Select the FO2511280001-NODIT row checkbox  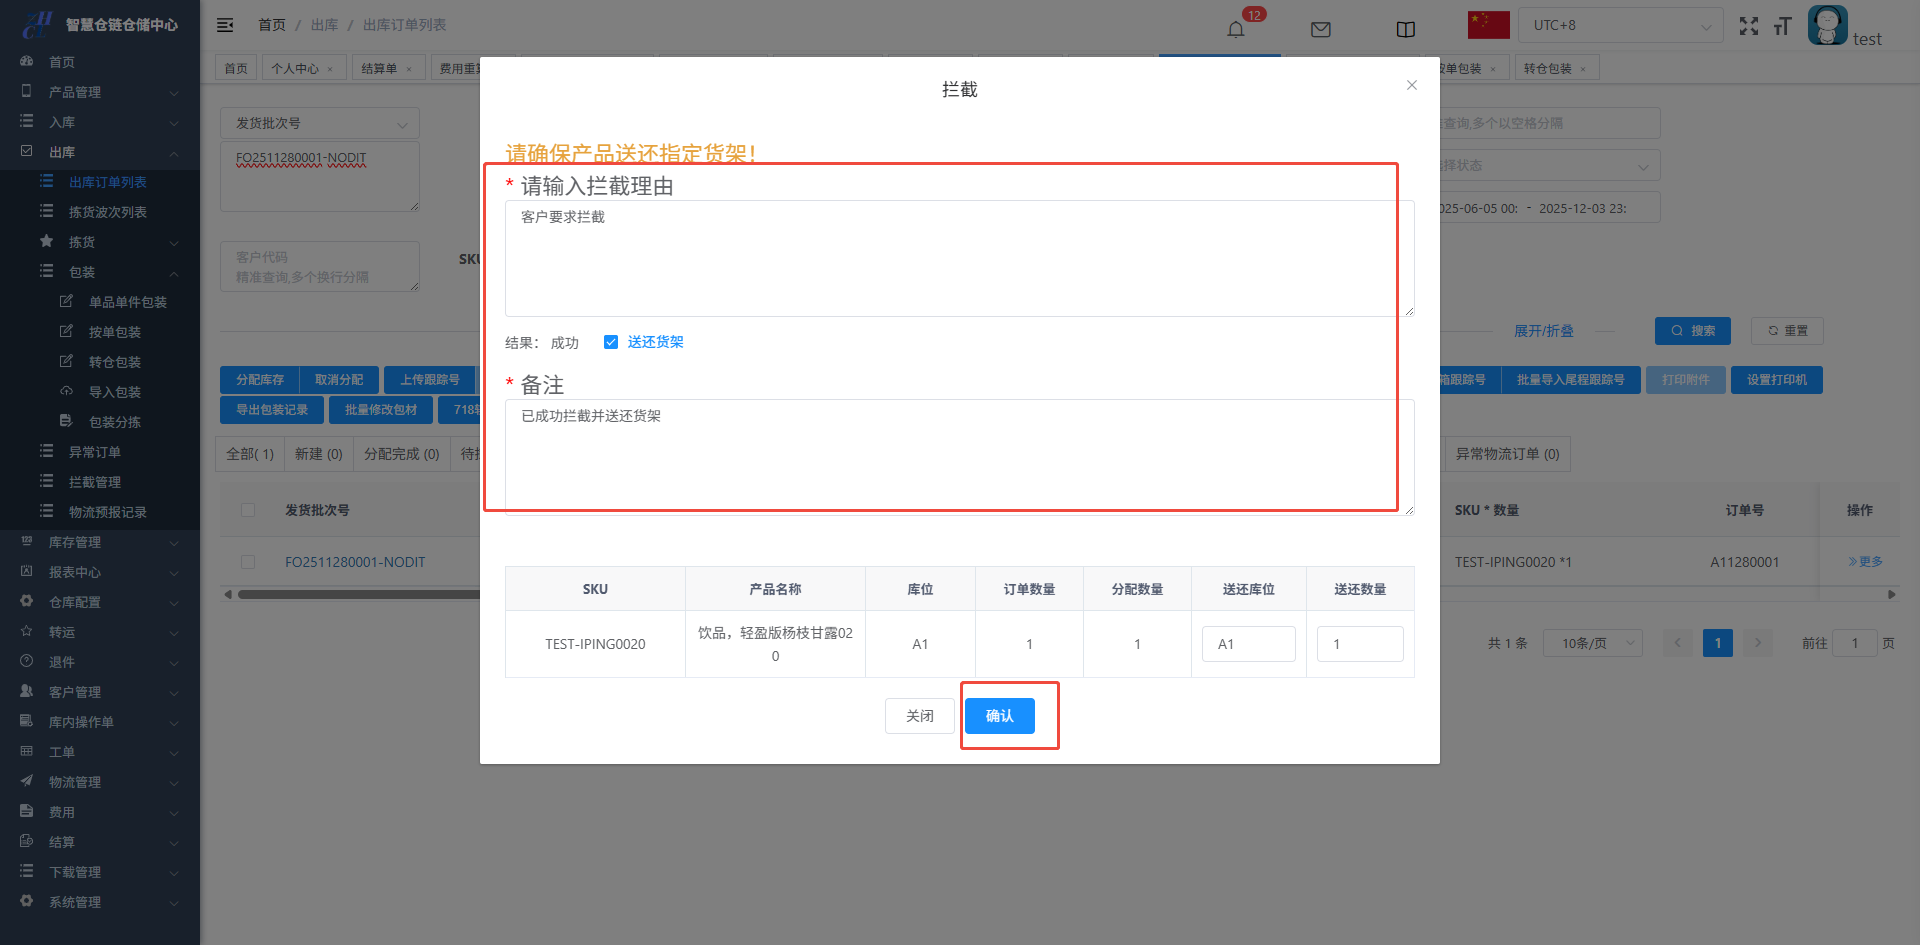pyautogui.click(x=248, y=562)
